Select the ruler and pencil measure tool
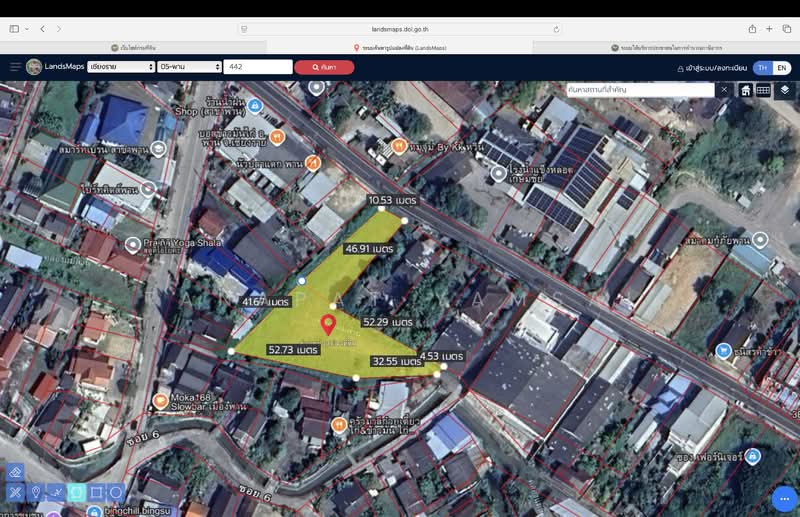Viewport: 800px width, 517px height. (15, 492)
